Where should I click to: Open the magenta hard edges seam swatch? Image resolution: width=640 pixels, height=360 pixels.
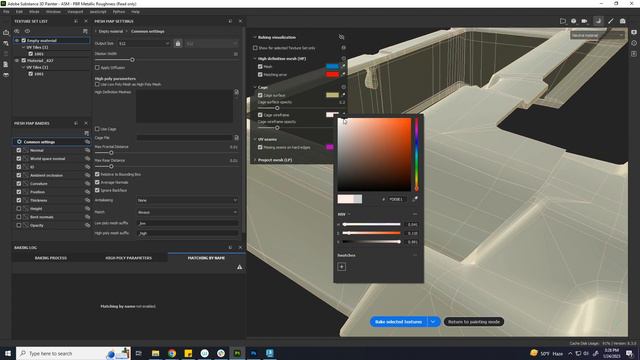[x=330, y=147]
